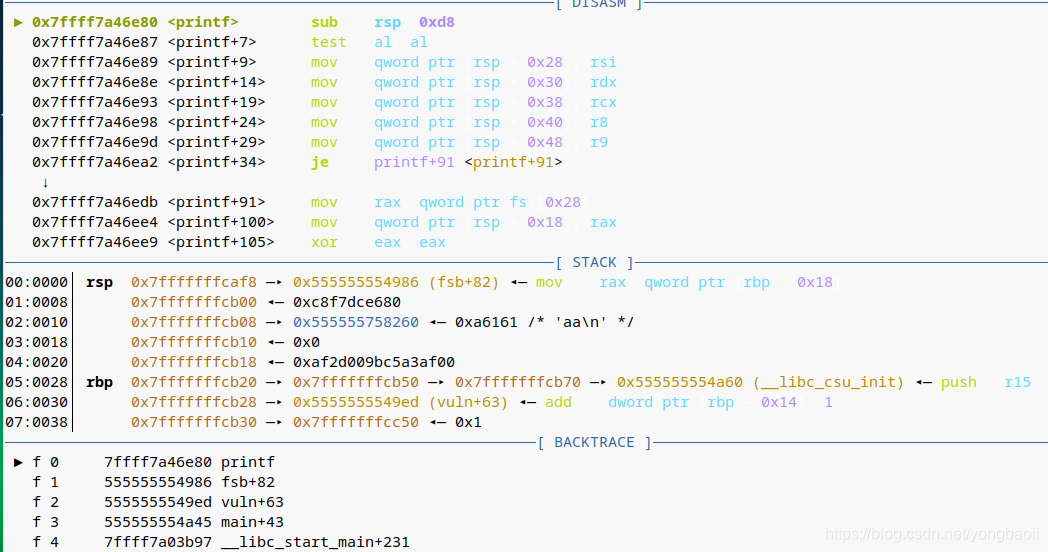Select address 0x7ffff7a46e80 in disassembly

95,22
